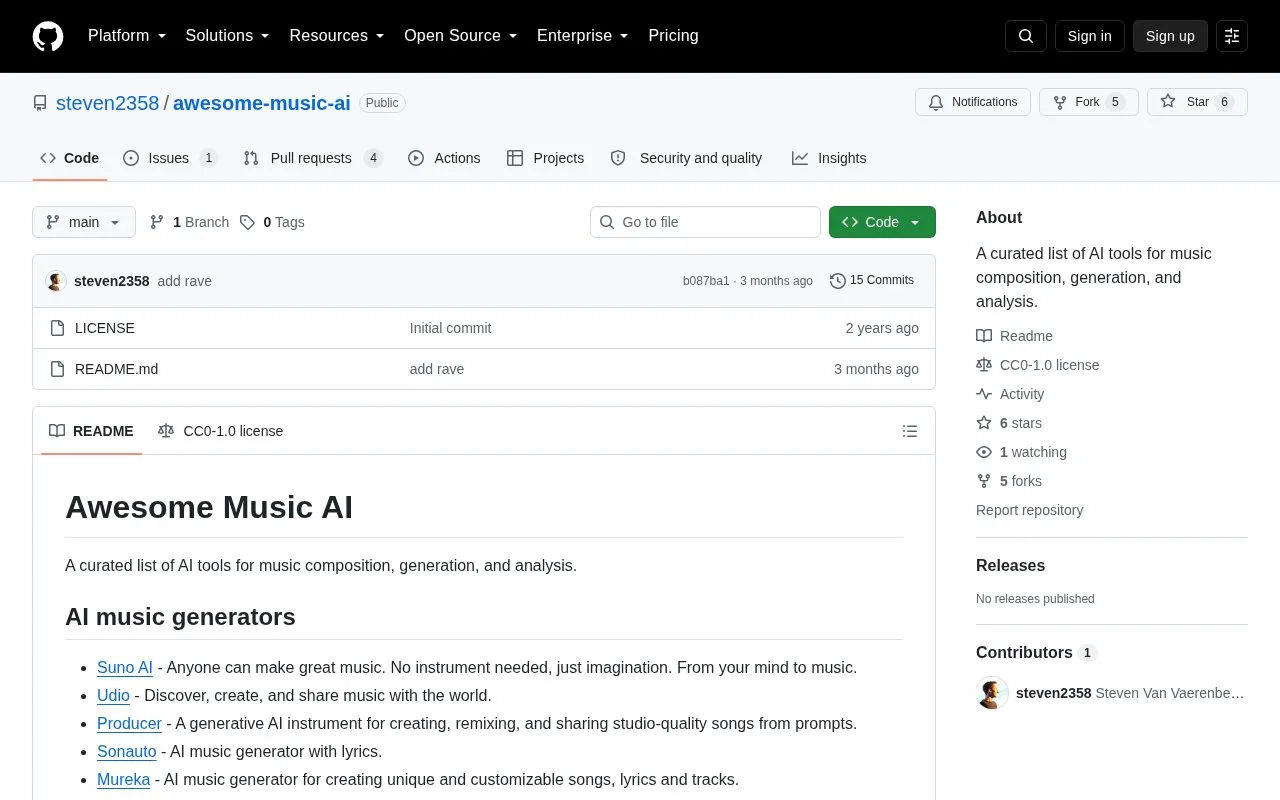Open the Actions tab
Screen dimensions: 1280x800
click(x=444, y=158)
